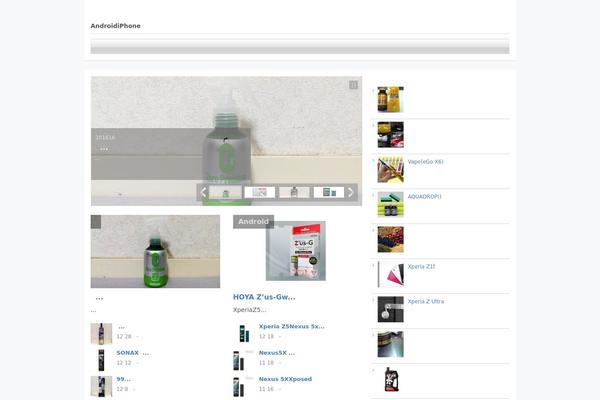
Task: Click the Nexus 5XXposed post thumbnail
Action: click(x=244, y=386)
